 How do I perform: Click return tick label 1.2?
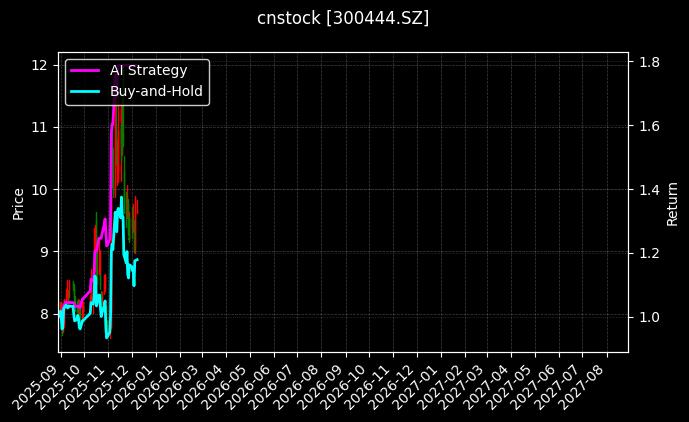coord(649,253)
